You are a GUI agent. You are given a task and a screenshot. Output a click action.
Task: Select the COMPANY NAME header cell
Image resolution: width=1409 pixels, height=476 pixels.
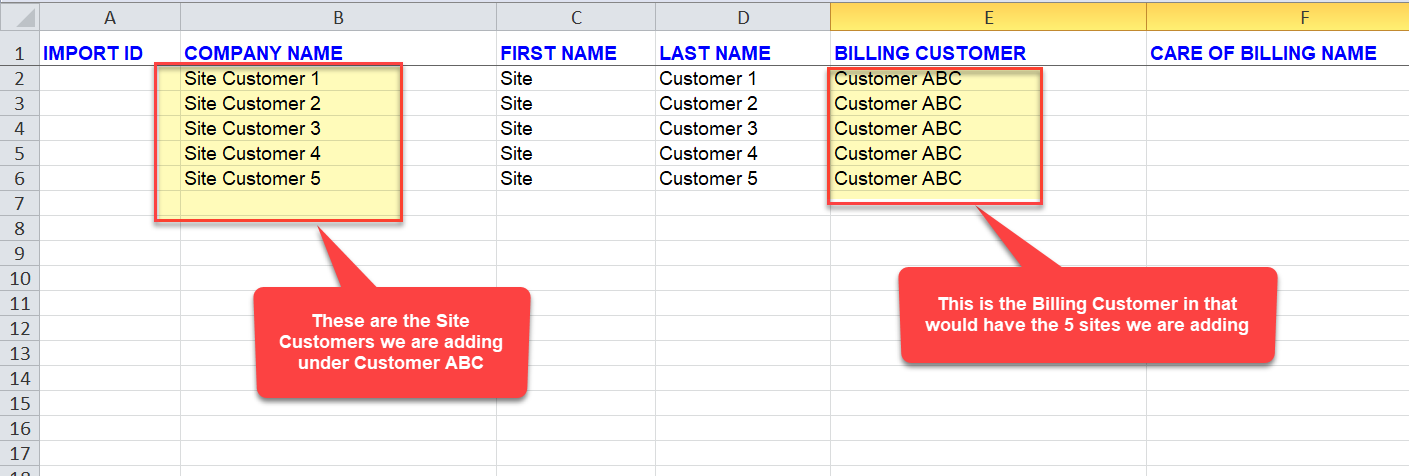click(264, 54)
